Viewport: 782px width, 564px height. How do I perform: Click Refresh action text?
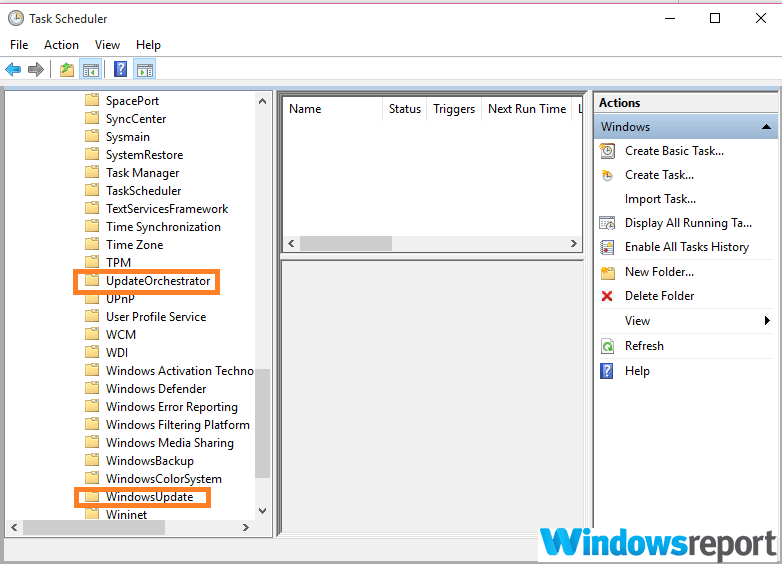tap(644, 346)
